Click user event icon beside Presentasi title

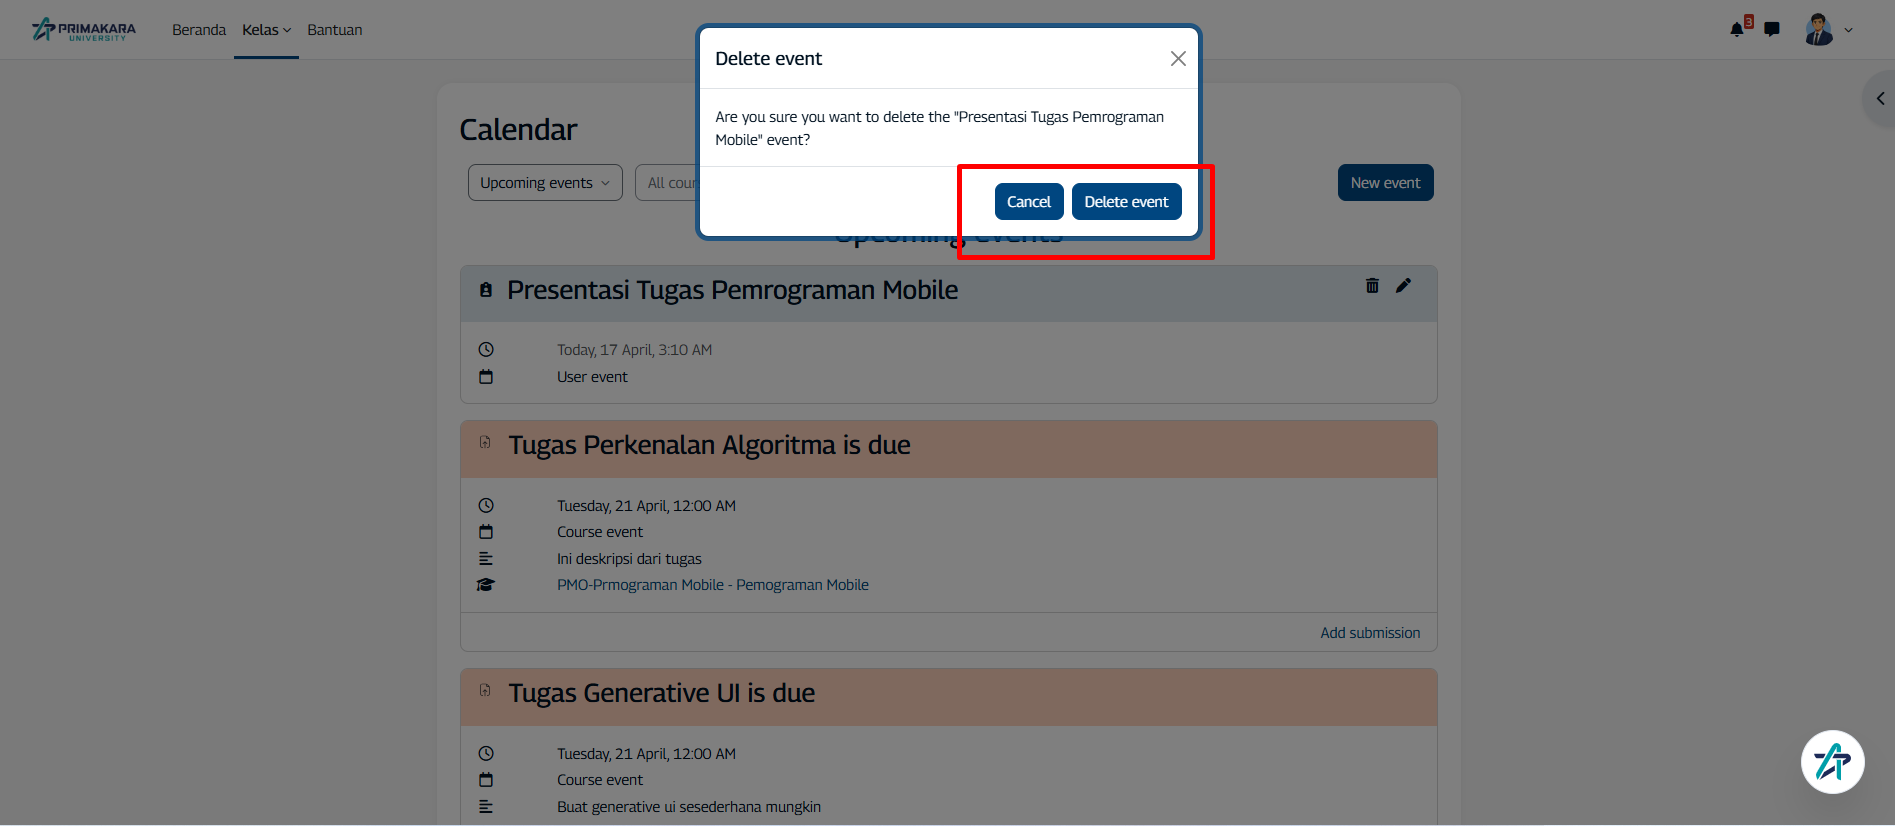486,290
